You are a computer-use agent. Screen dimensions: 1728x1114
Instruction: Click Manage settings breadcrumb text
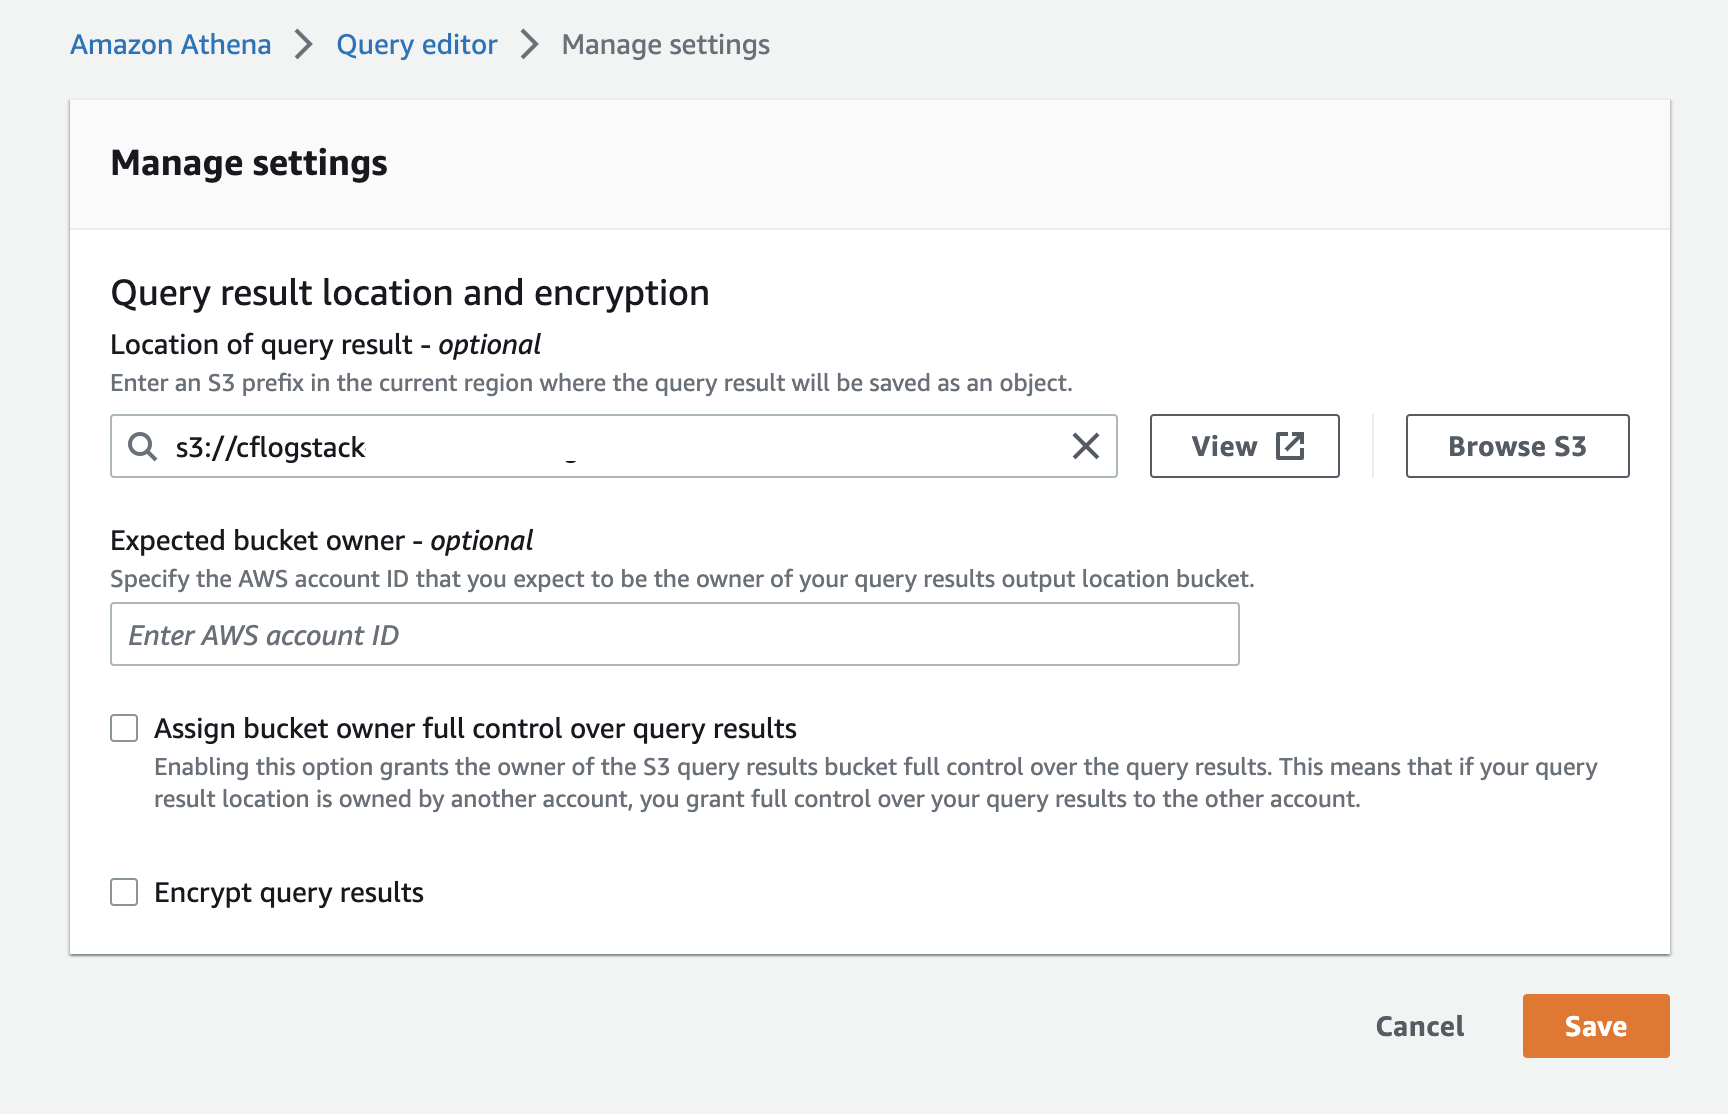(x=666, y=45)
